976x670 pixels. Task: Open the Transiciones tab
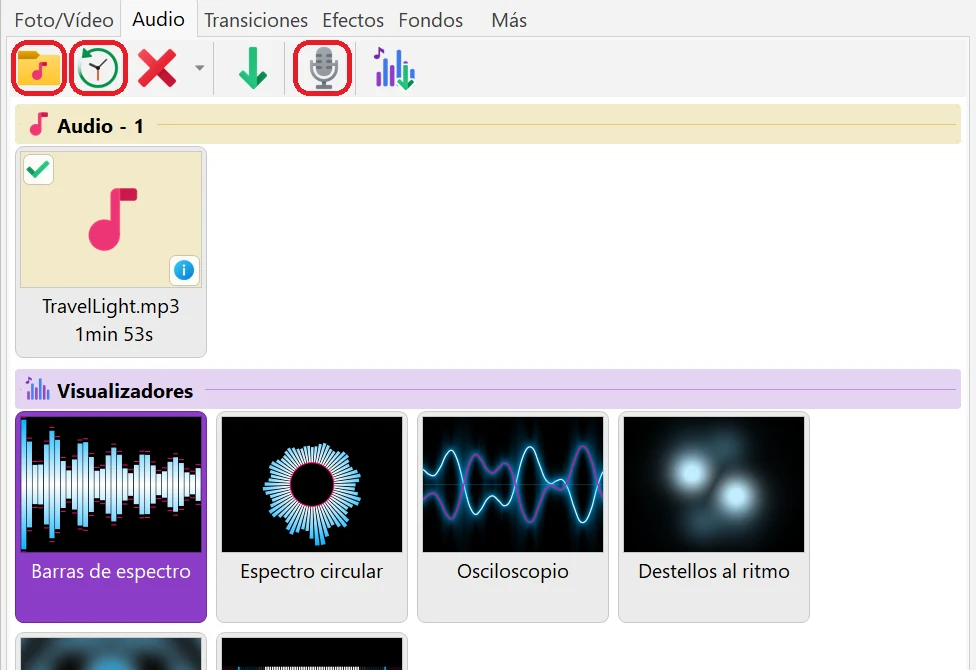[x=256, y=20]
